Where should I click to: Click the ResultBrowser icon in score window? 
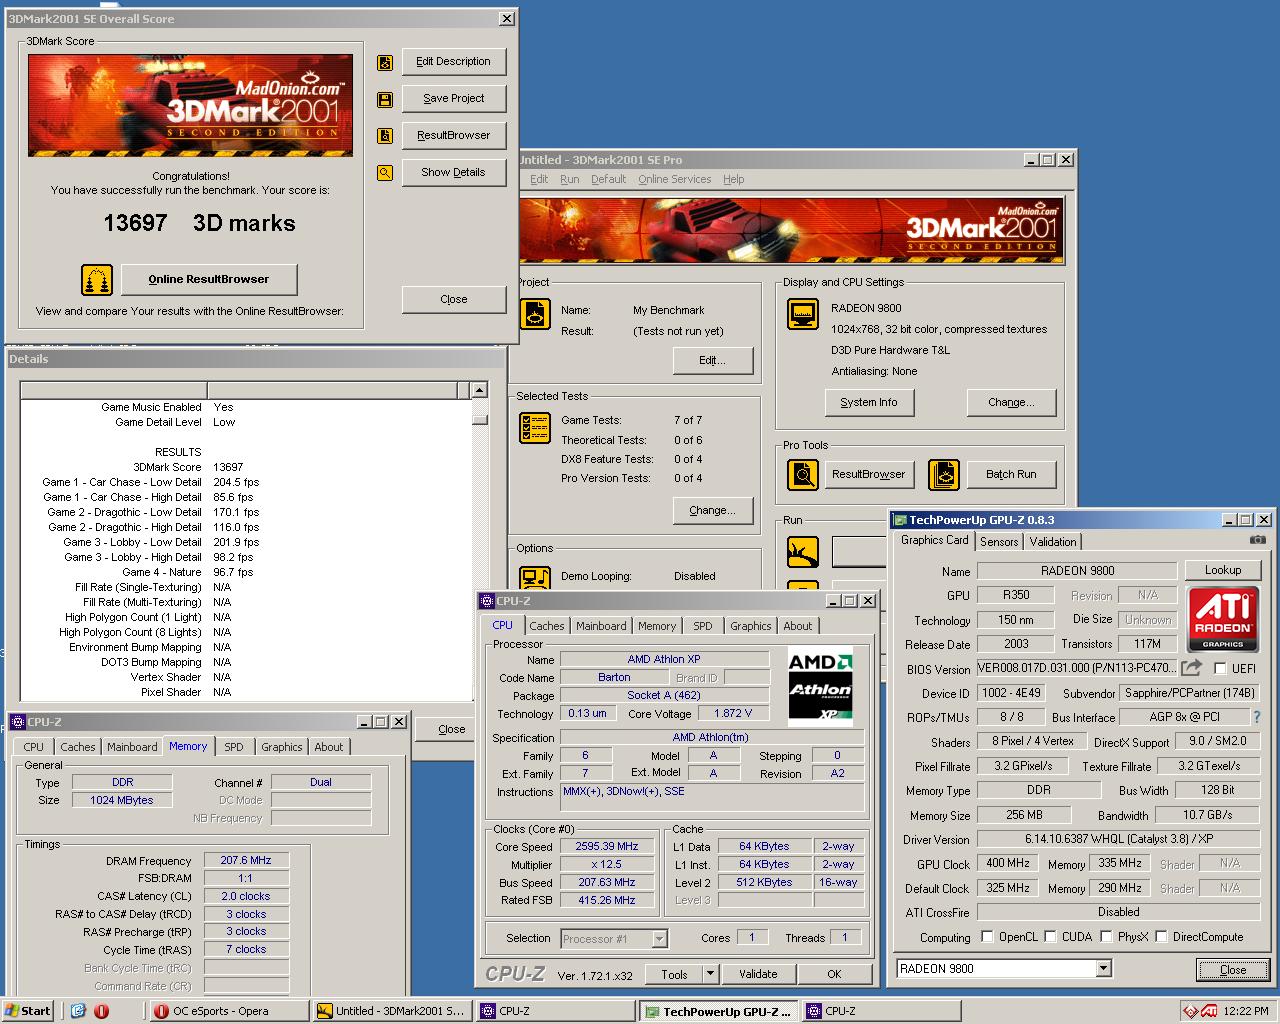click(x=385, y=136)
